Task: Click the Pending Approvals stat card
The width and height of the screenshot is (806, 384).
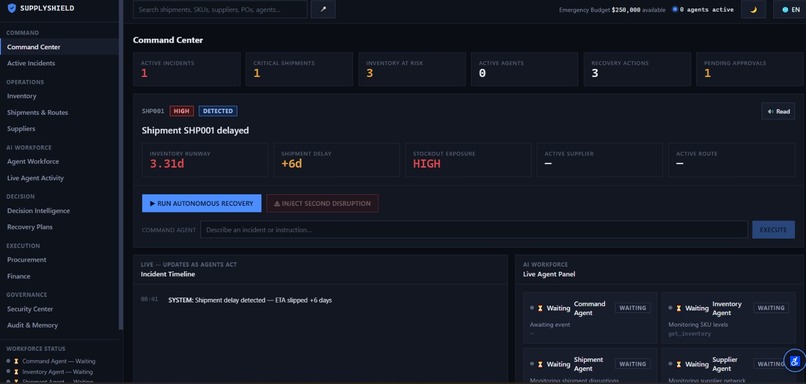Action: click(749, 69)
